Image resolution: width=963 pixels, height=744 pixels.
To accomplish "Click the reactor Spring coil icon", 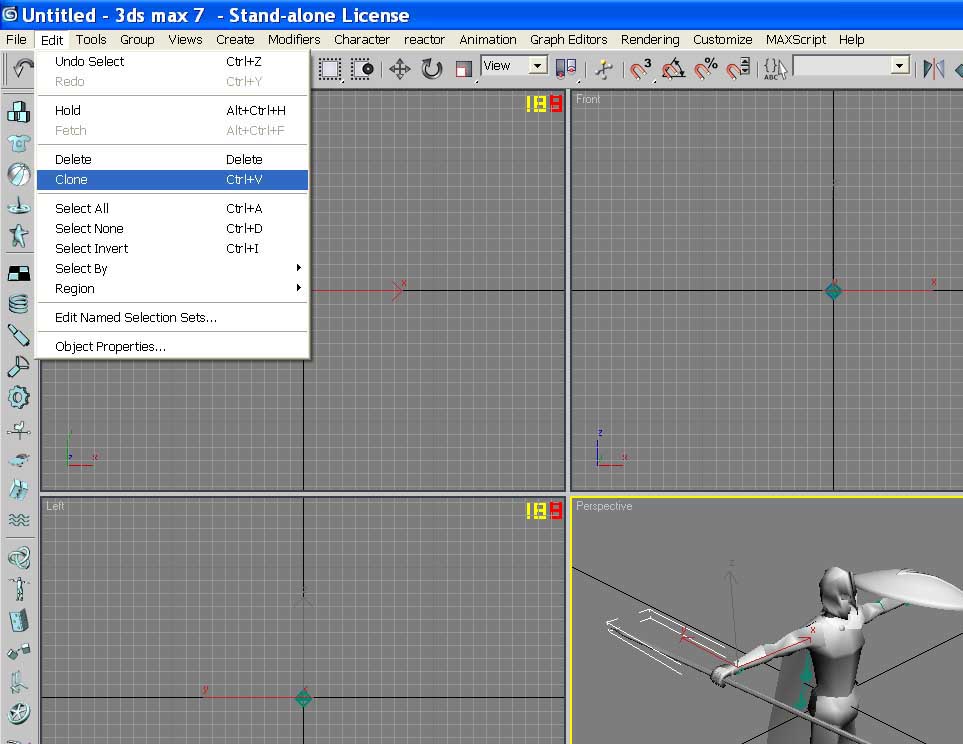I will click(x=18, y=304).
